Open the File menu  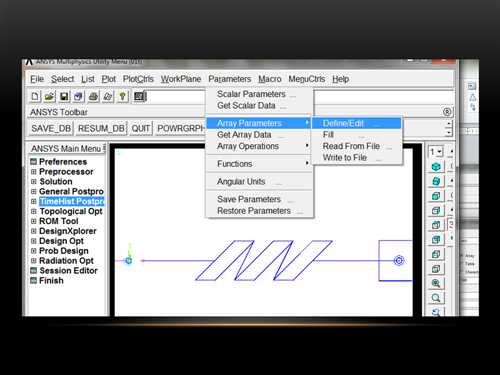[37, 79]
